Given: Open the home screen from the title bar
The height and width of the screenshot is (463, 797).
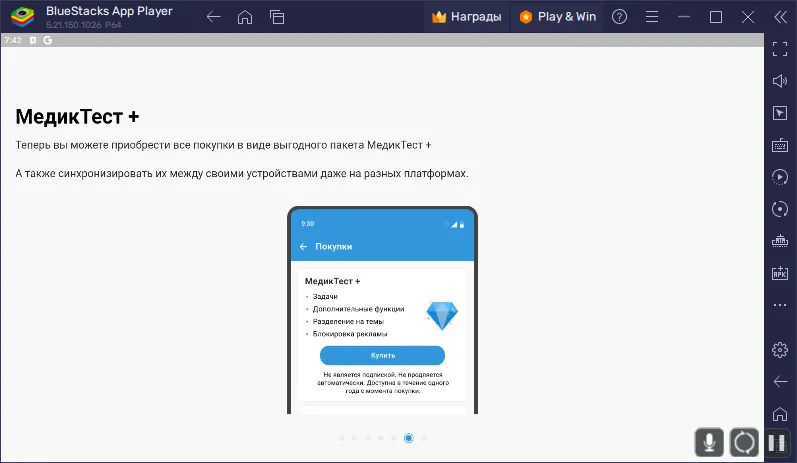Looking at the screenshot, I should (x=245, y=17).
